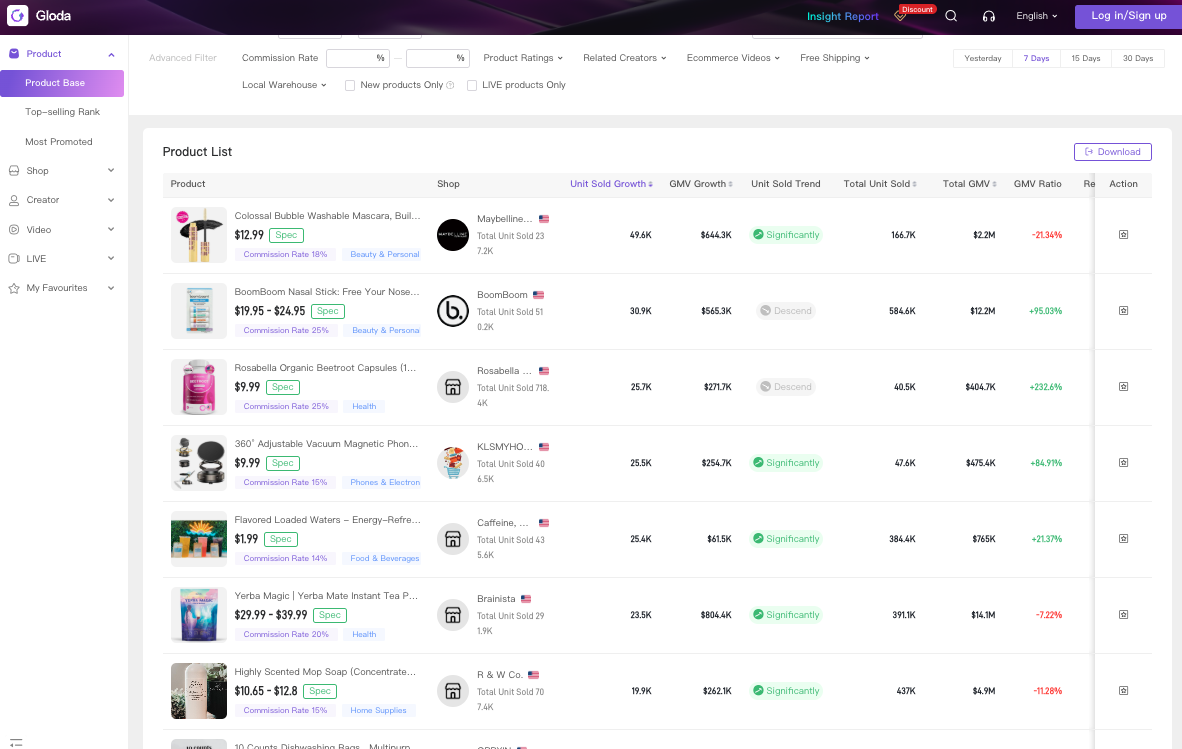This screenshot has height=749, width=1182.
Task: Open Advanced Filter link
Action: click(x=182, y=58)
